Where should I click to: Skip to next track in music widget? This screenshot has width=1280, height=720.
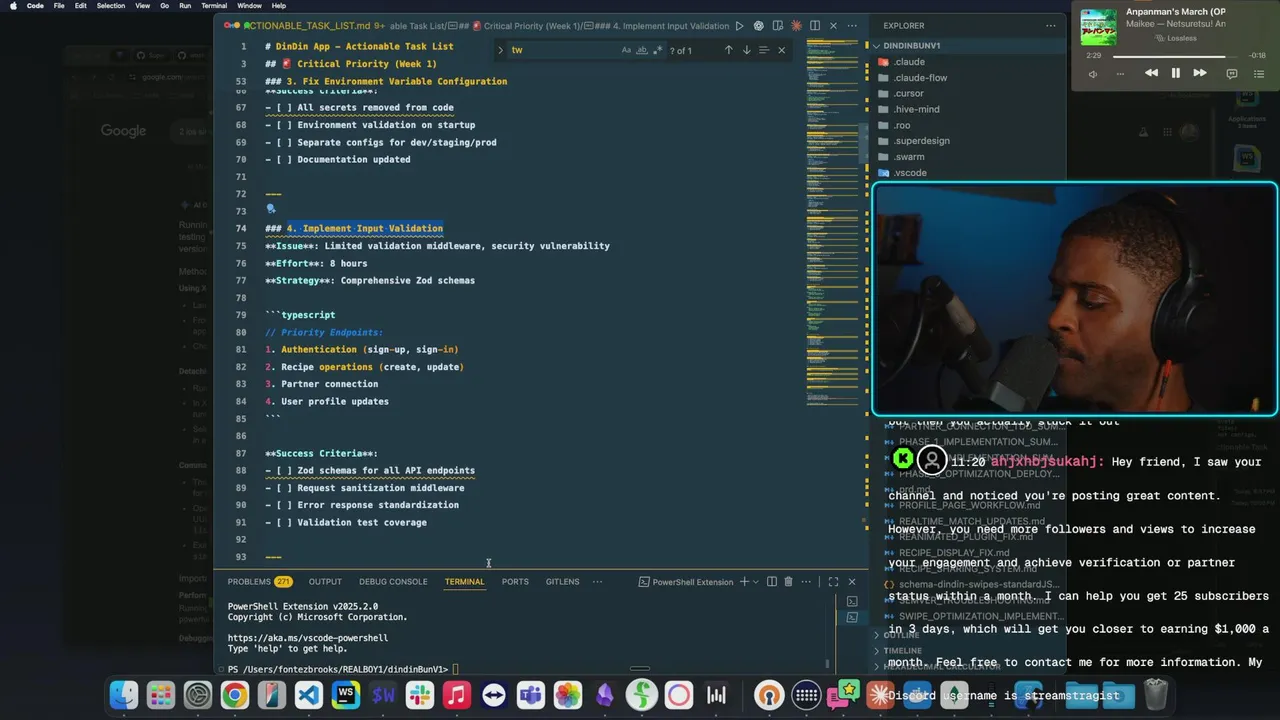tap(1200, 73)
